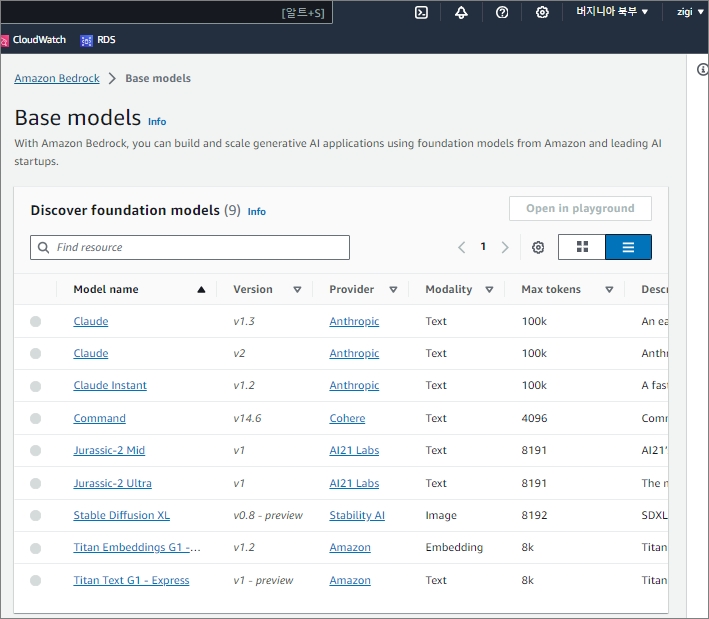The image size is (709, 619).
Task: Select the Claude v1.3 radio button
Action: click(x=35, y=321)
